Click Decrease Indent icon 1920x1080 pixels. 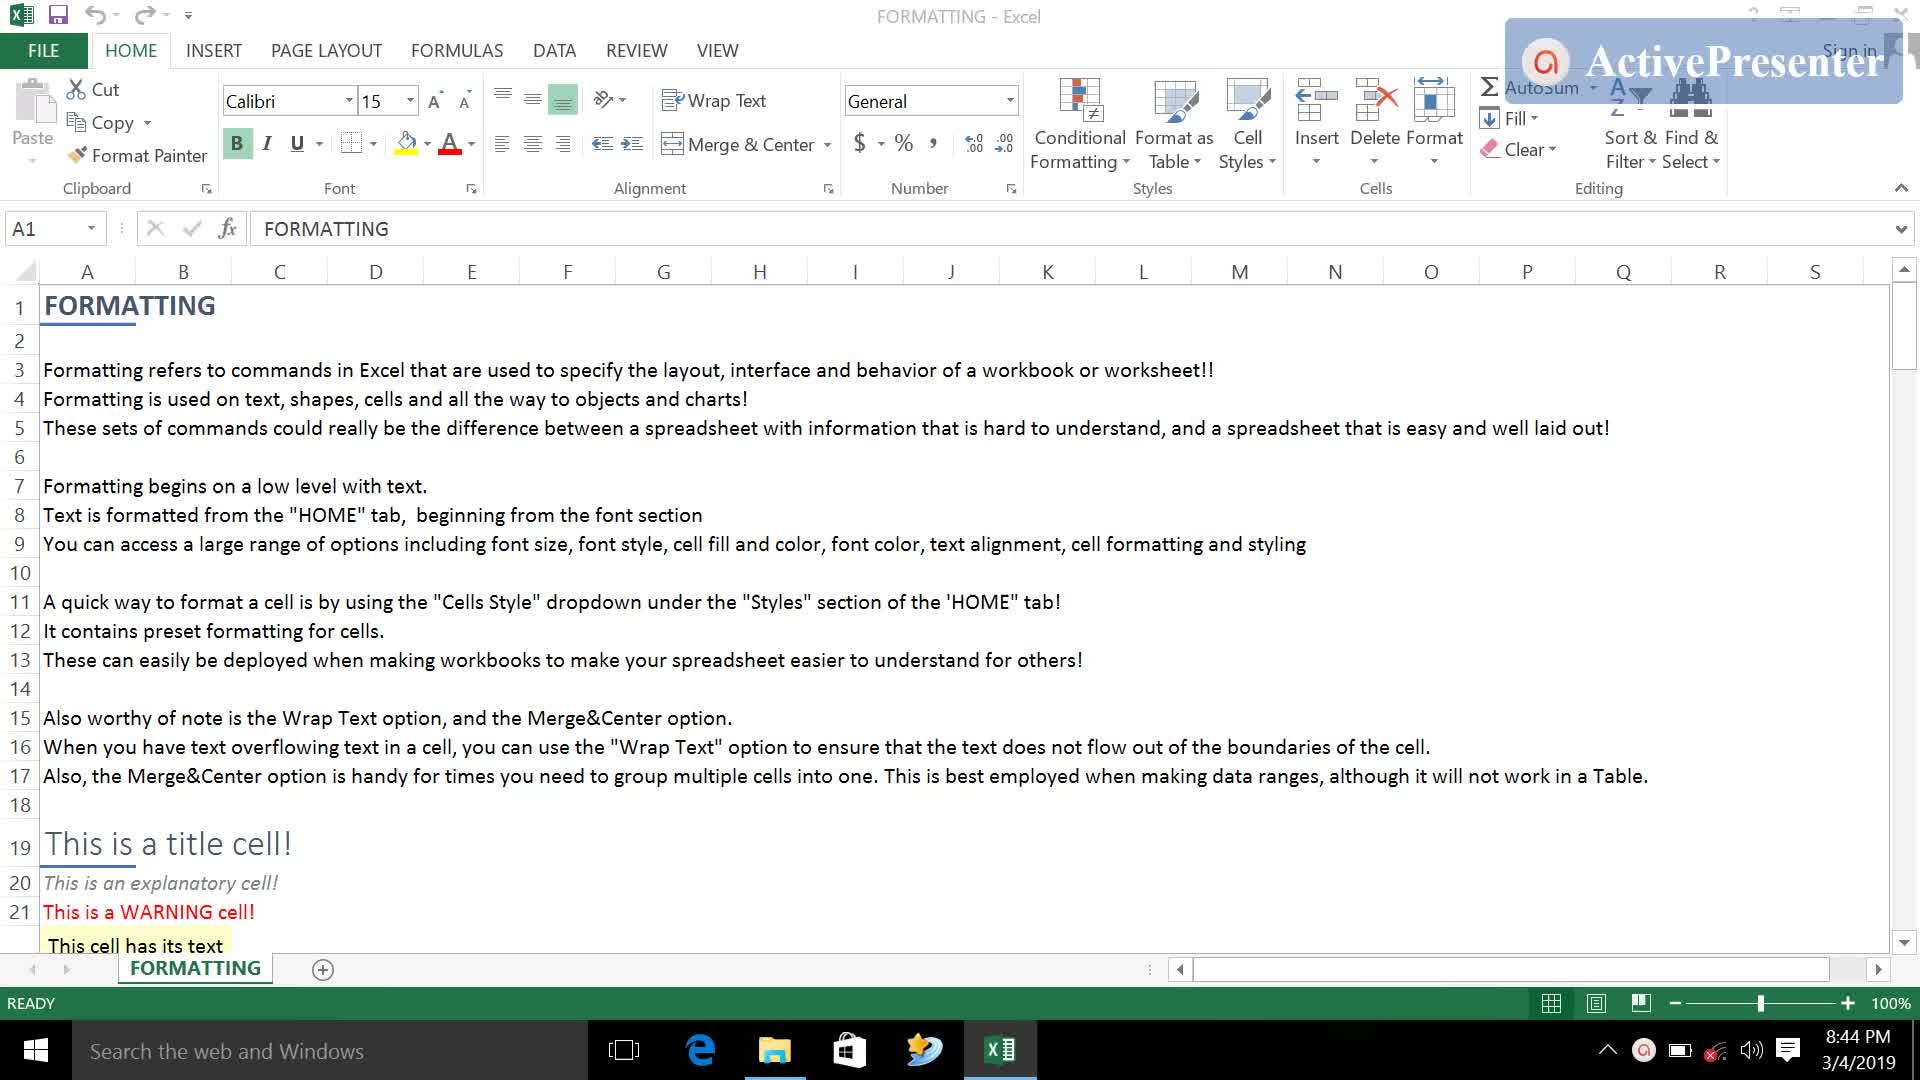click(x=602, y=144)
